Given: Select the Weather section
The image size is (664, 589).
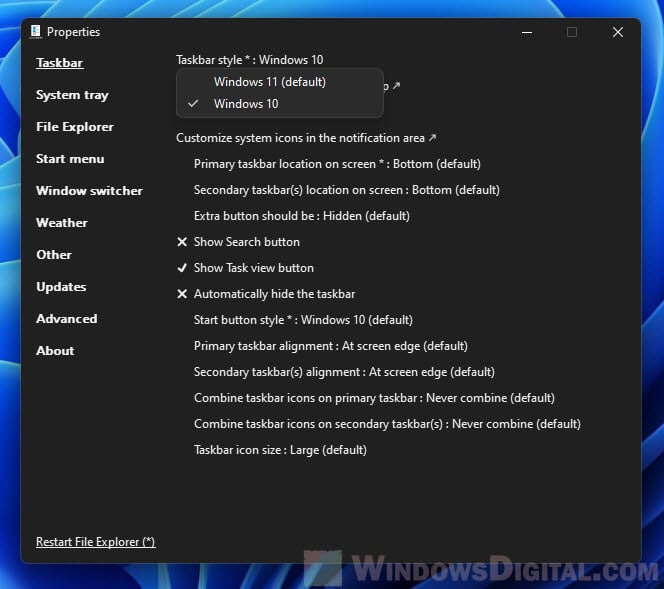Looking at the screenshot, I should pos(62,223).
